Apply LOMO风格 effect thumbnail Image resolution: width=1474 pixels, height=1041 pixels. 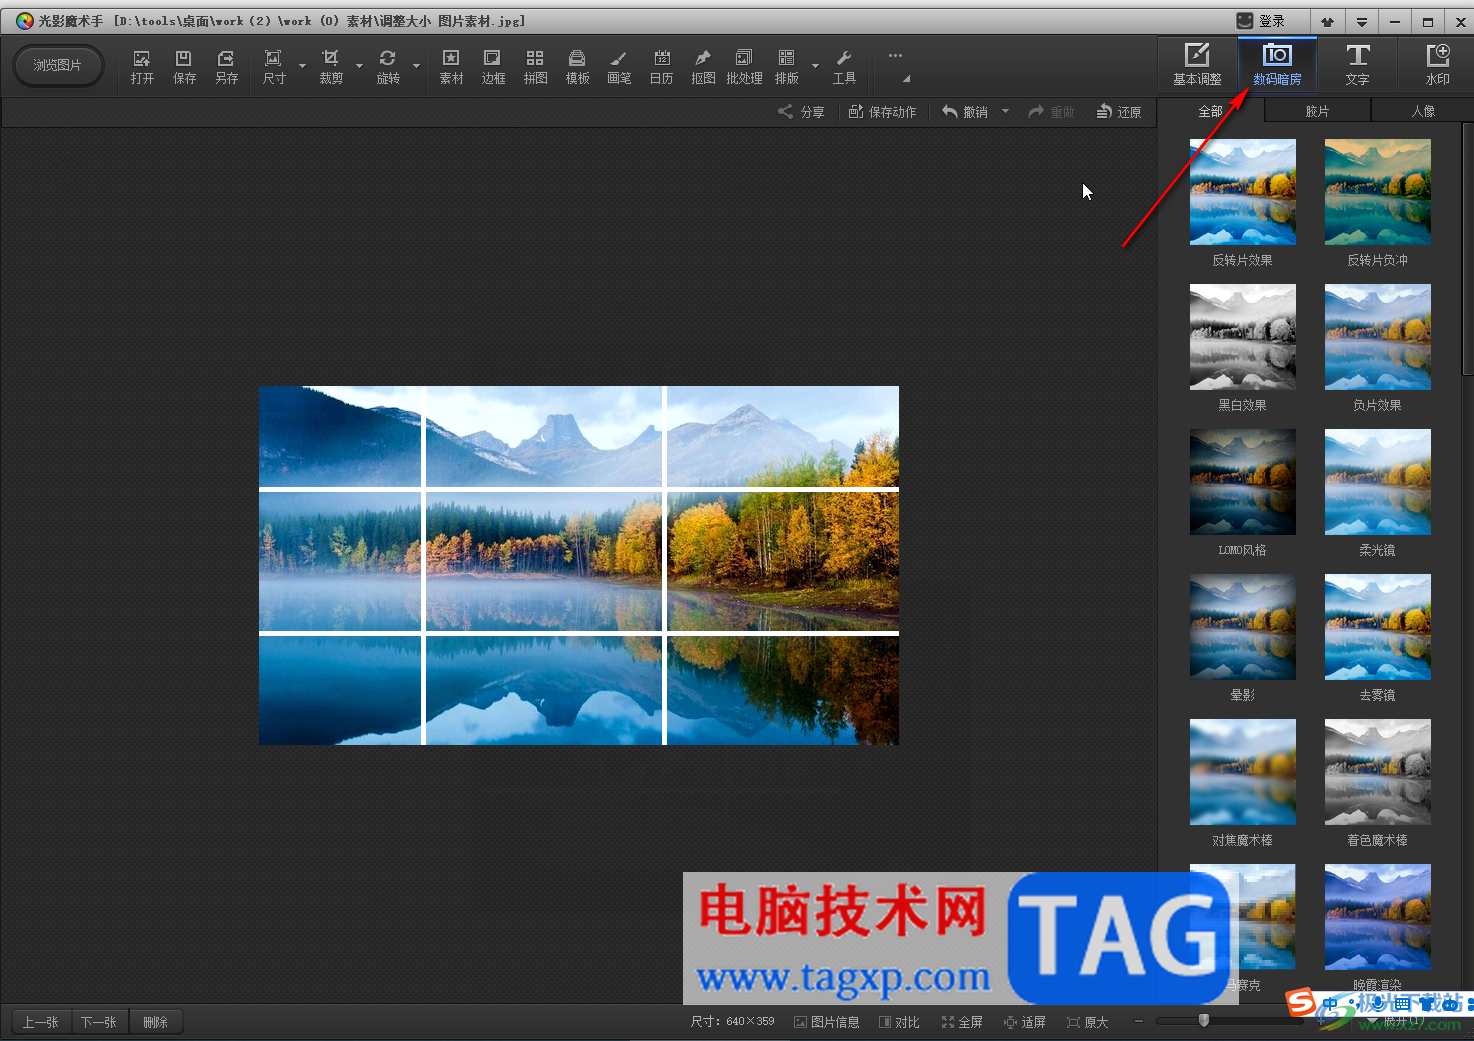pyautogui.click(x=1242, y=482)
